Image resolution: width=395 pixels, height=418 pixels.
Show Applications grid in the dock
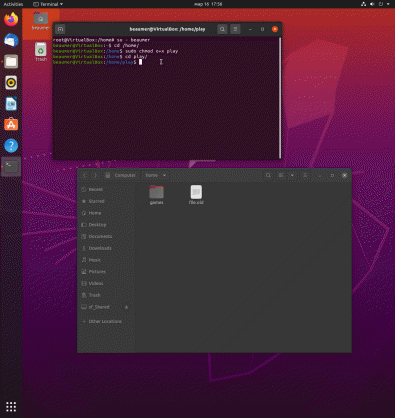click(11, 406)
